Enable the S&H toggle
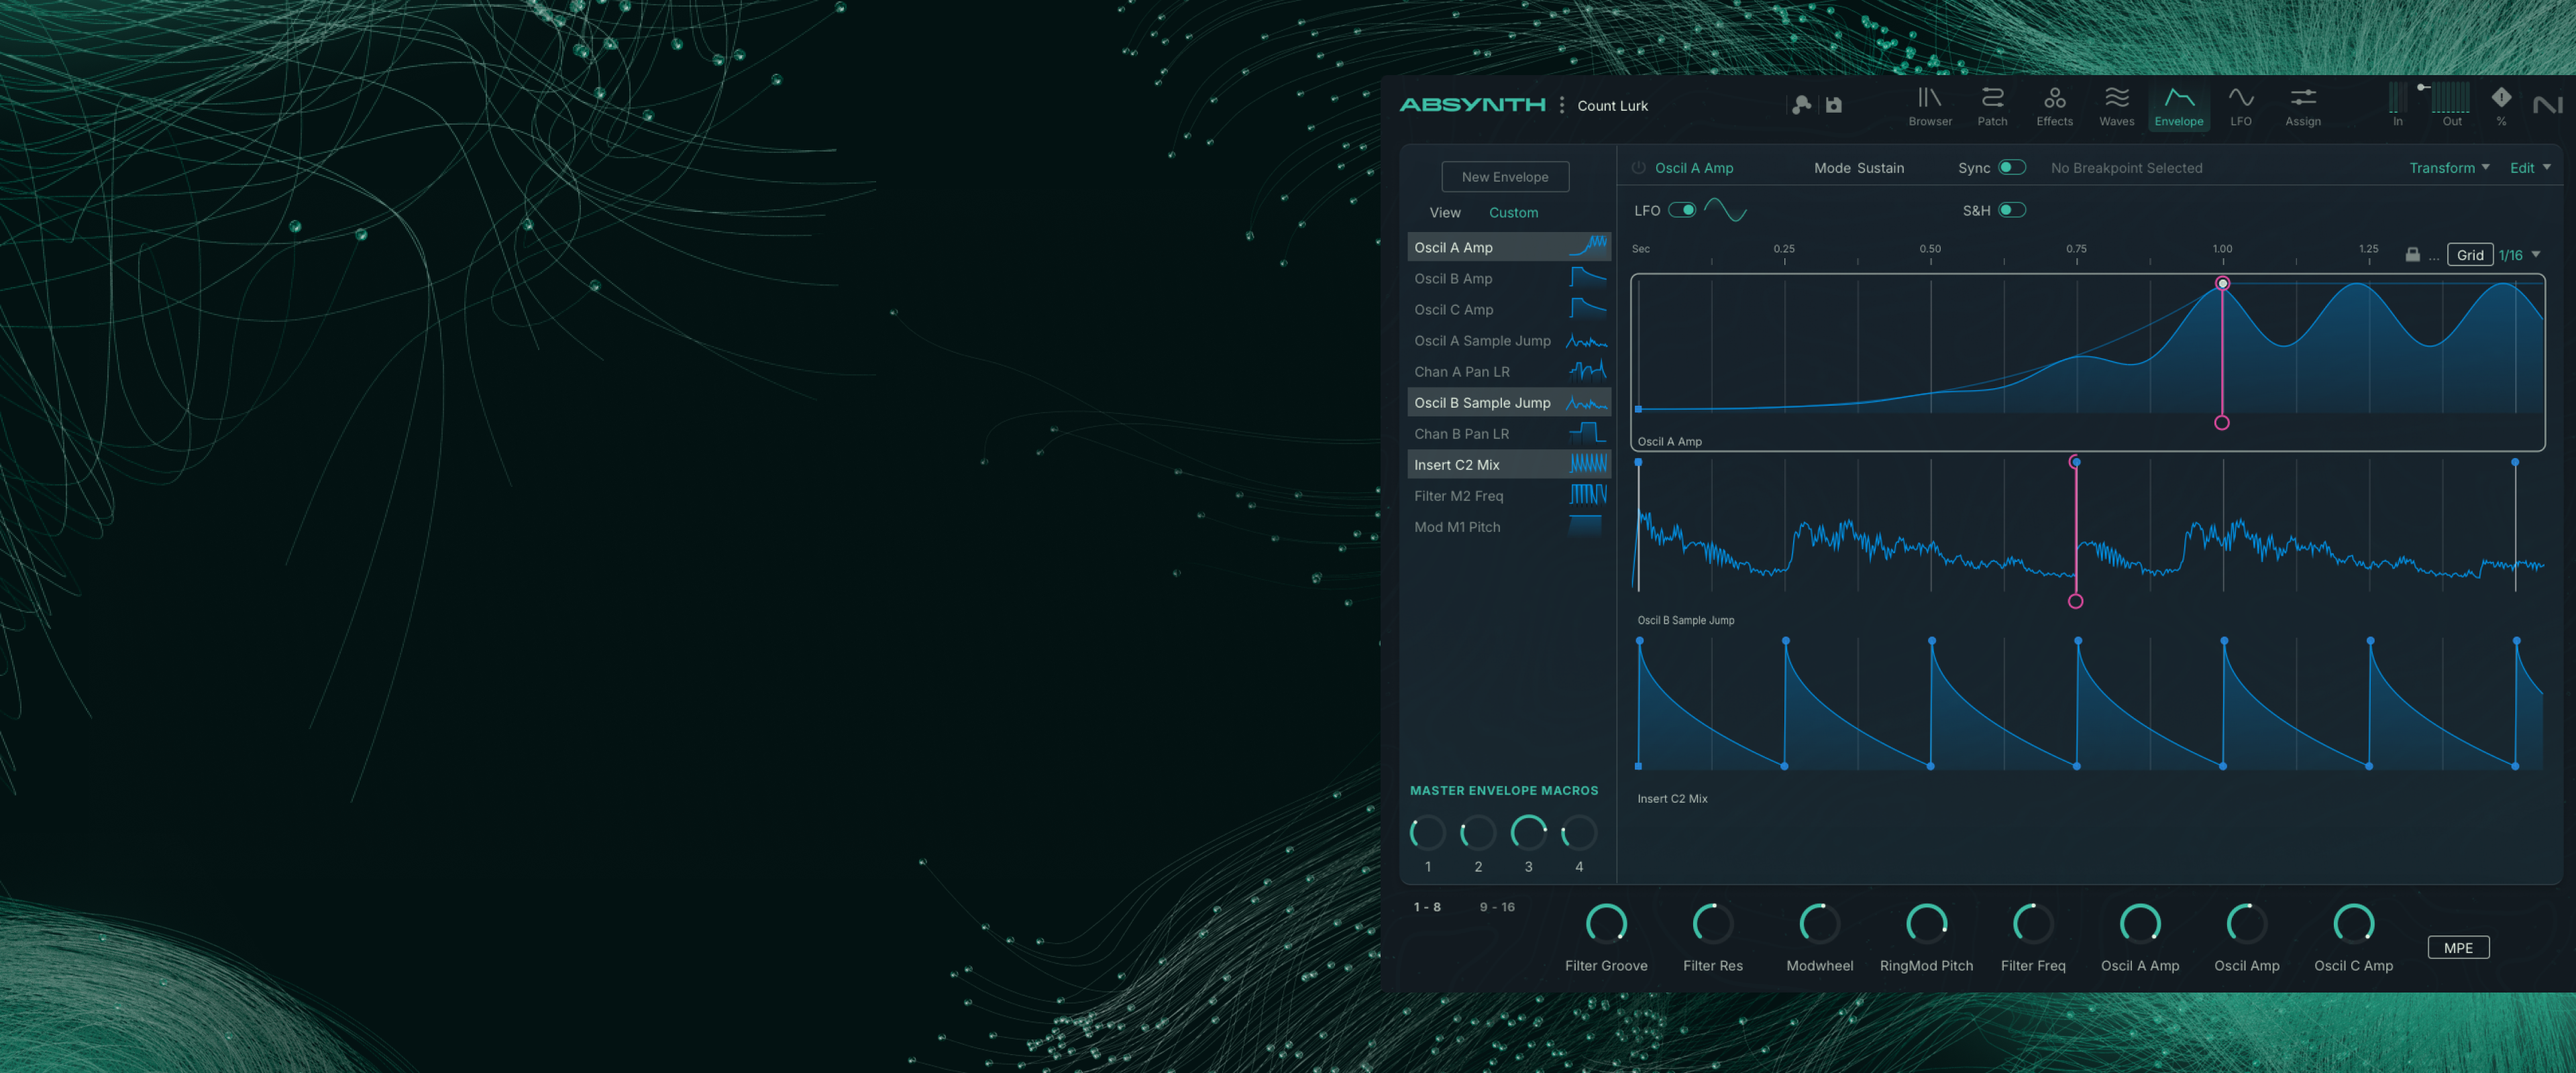This screenshot has width=2576, height=1073. pyautogui.click(x=2011, y=210)
